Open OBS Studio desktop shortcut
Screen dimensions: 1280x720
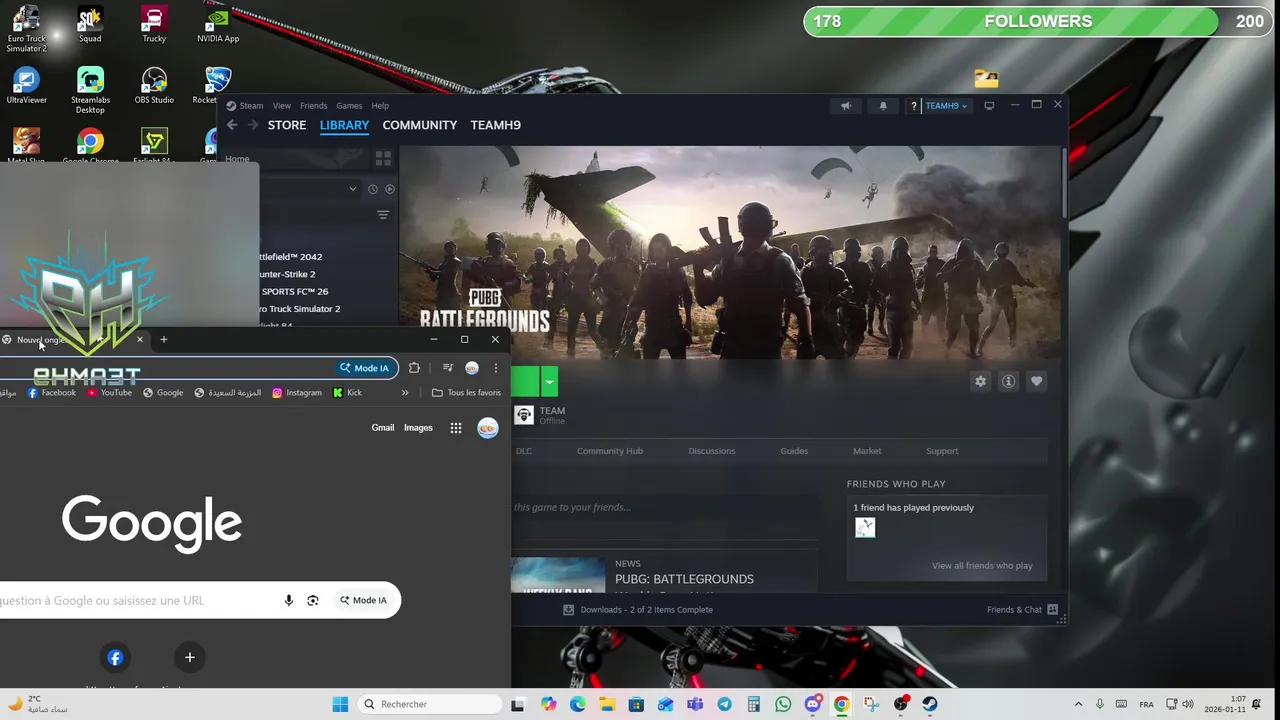coord(154,85)
